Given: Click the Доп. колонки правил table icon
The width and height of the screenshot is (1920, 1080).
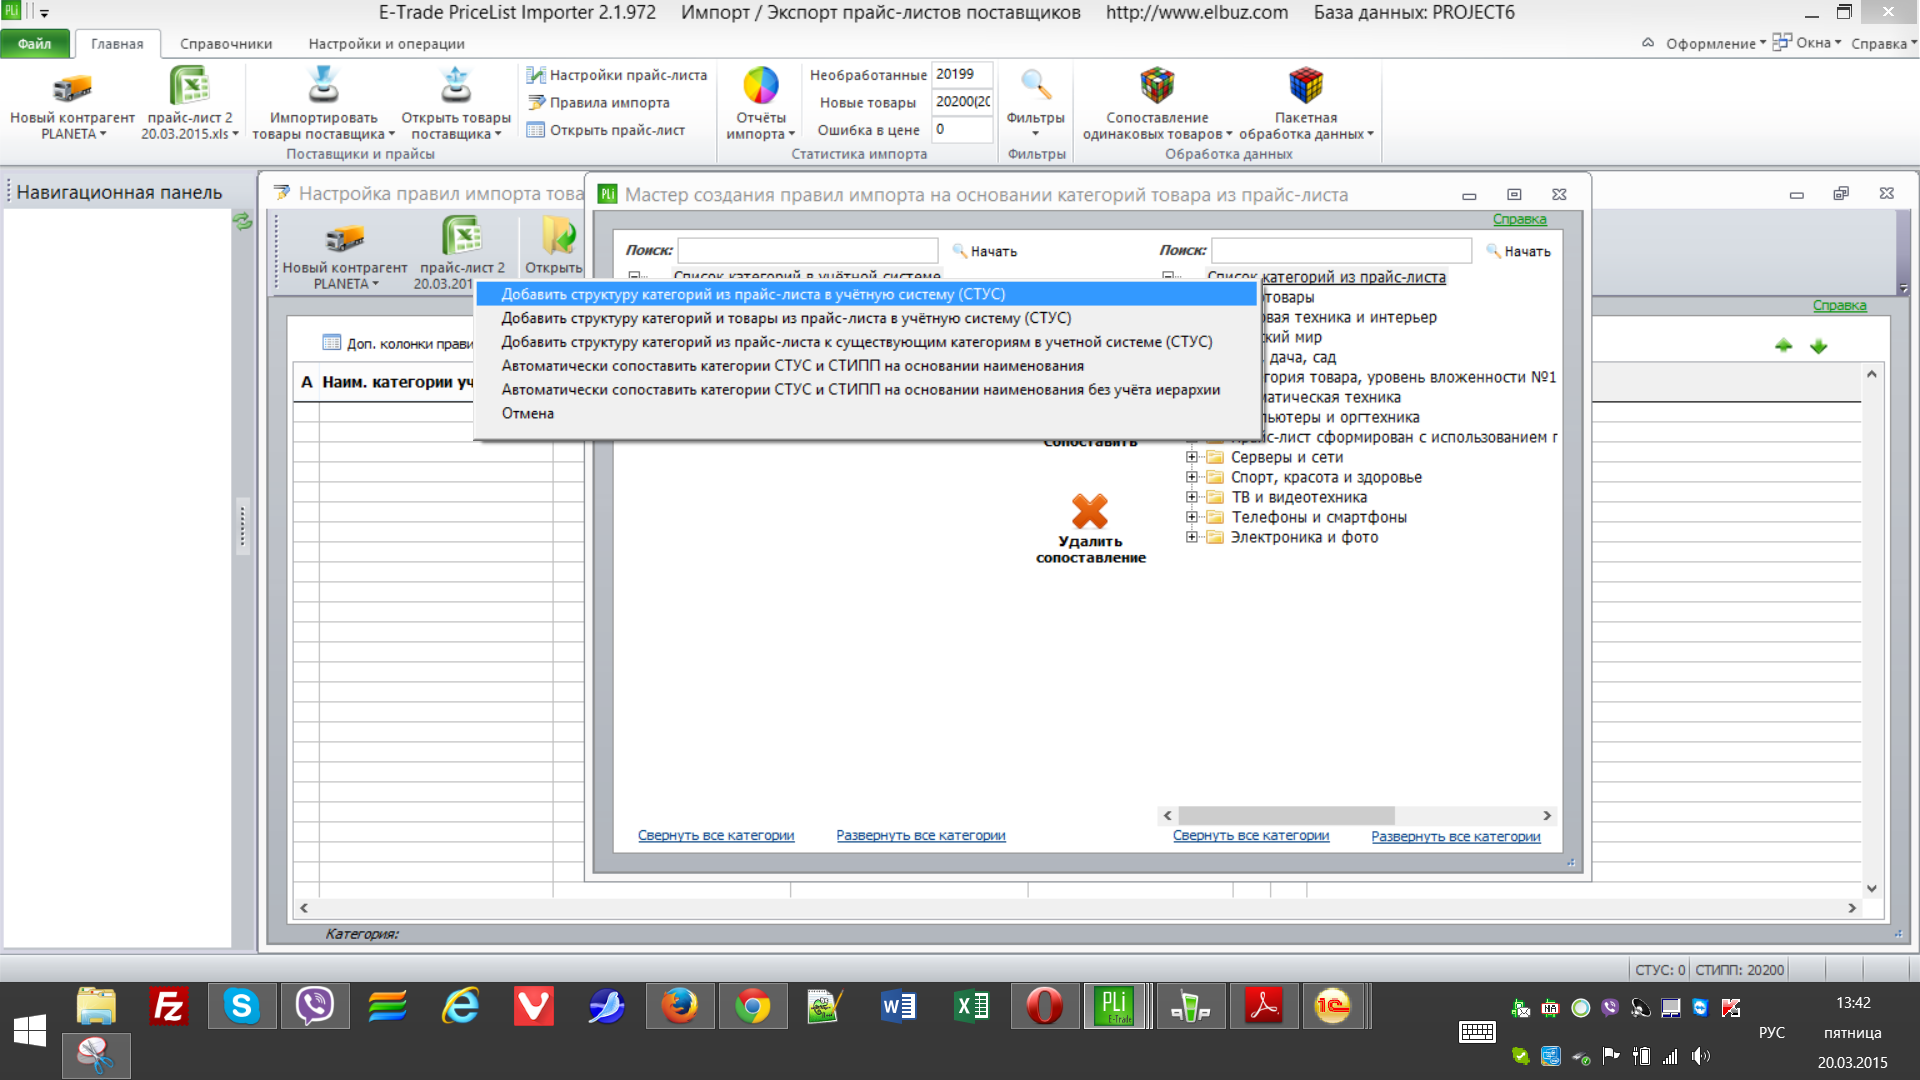Looking at the screenshot, I should point(332,343).
